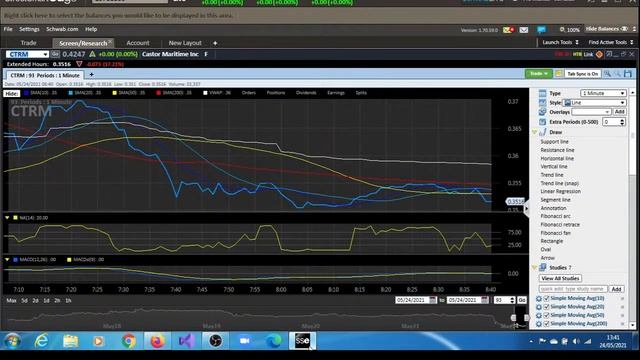Open the To date calendar picker
This screenshot has height=360, width=640.
pos(484,300)
